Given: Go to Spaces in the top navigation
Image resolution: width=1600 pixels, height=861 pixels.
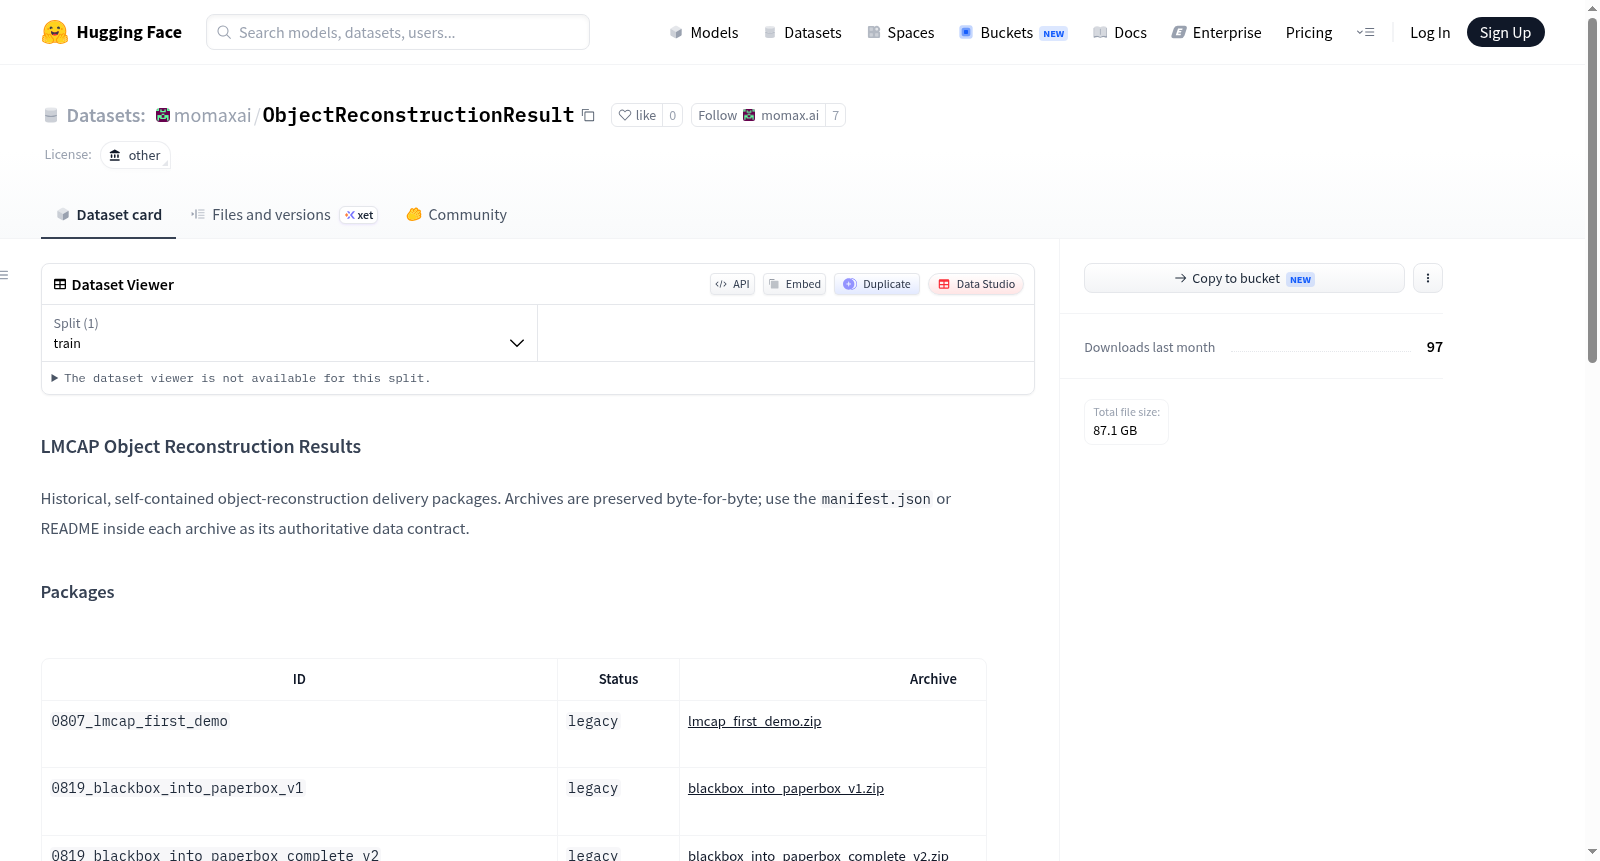Looking at the screenshot, I should 901,32.
